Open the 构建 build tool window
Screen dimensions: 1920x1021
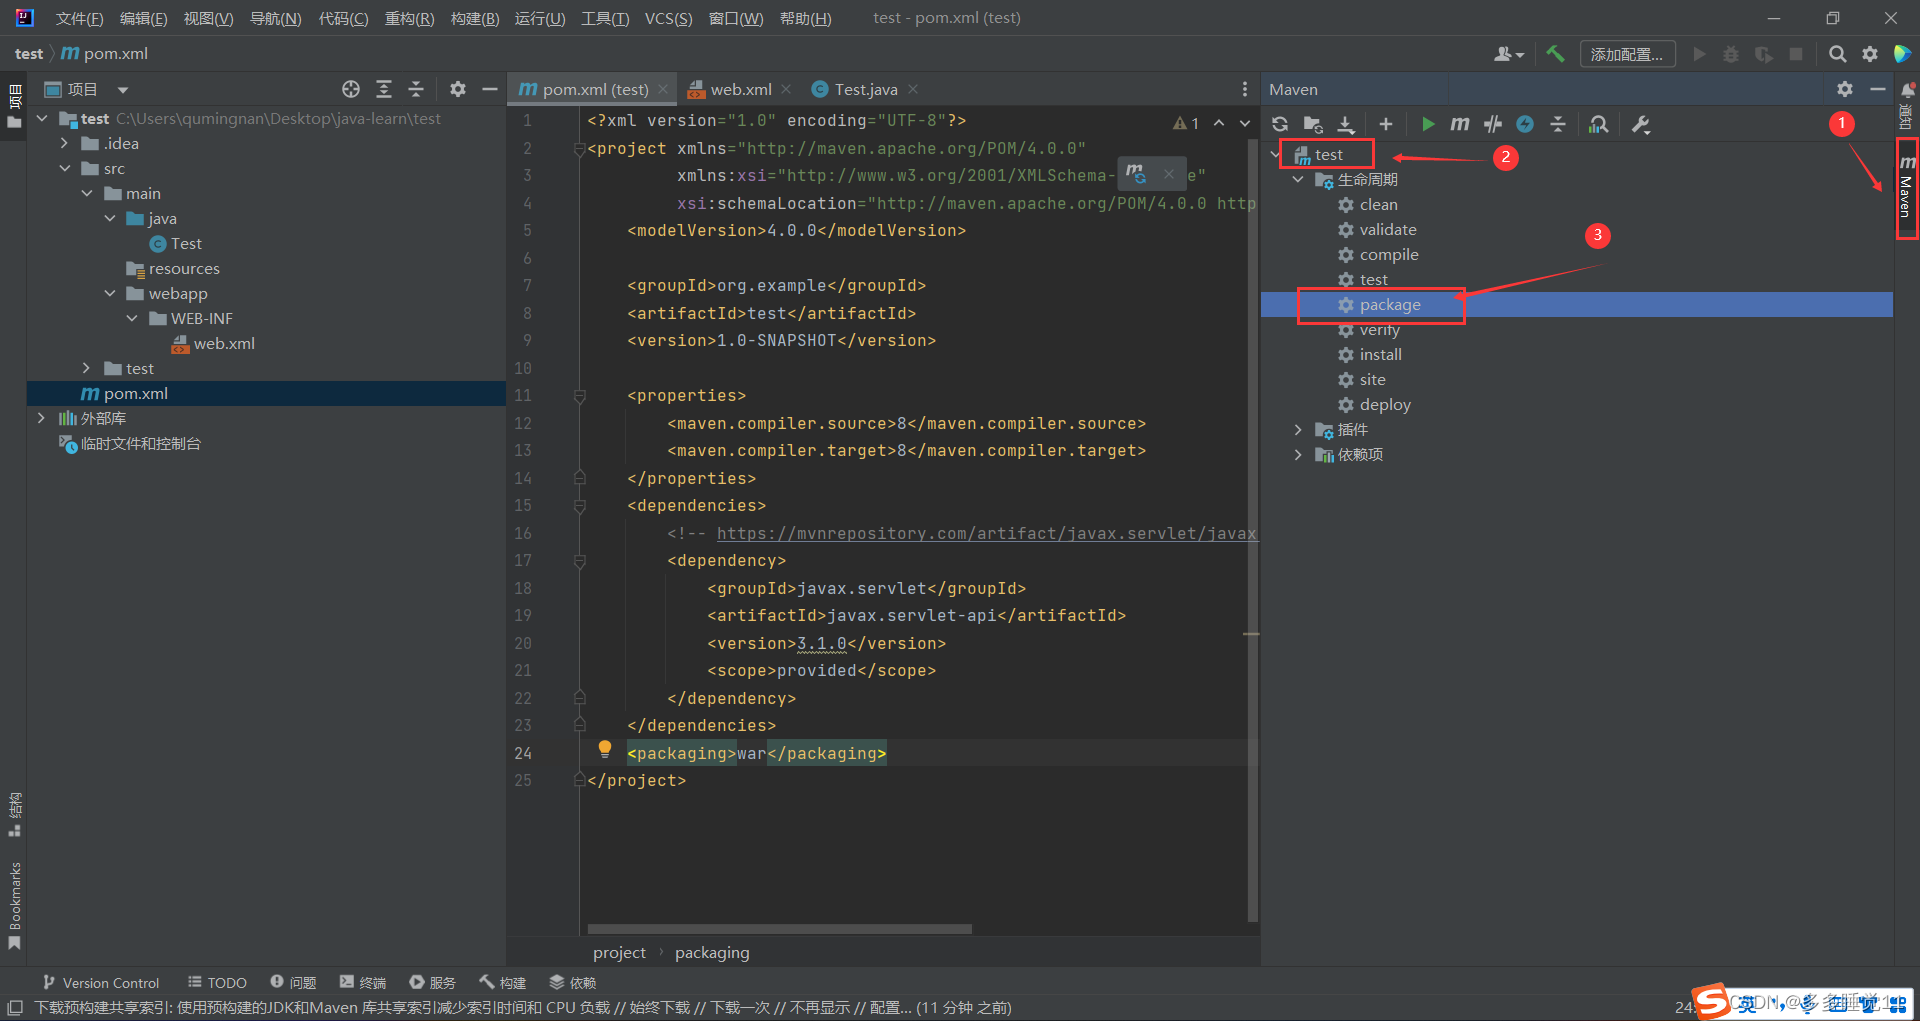[503, 983]
